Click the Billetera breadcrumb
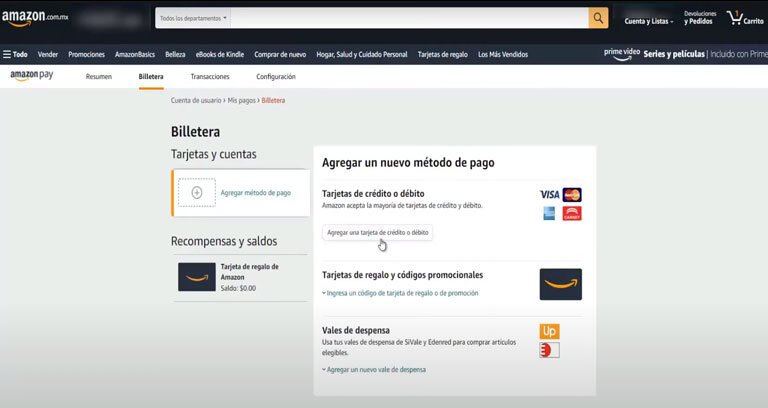This screenshot has width=768, height=408. coord(273,100)
